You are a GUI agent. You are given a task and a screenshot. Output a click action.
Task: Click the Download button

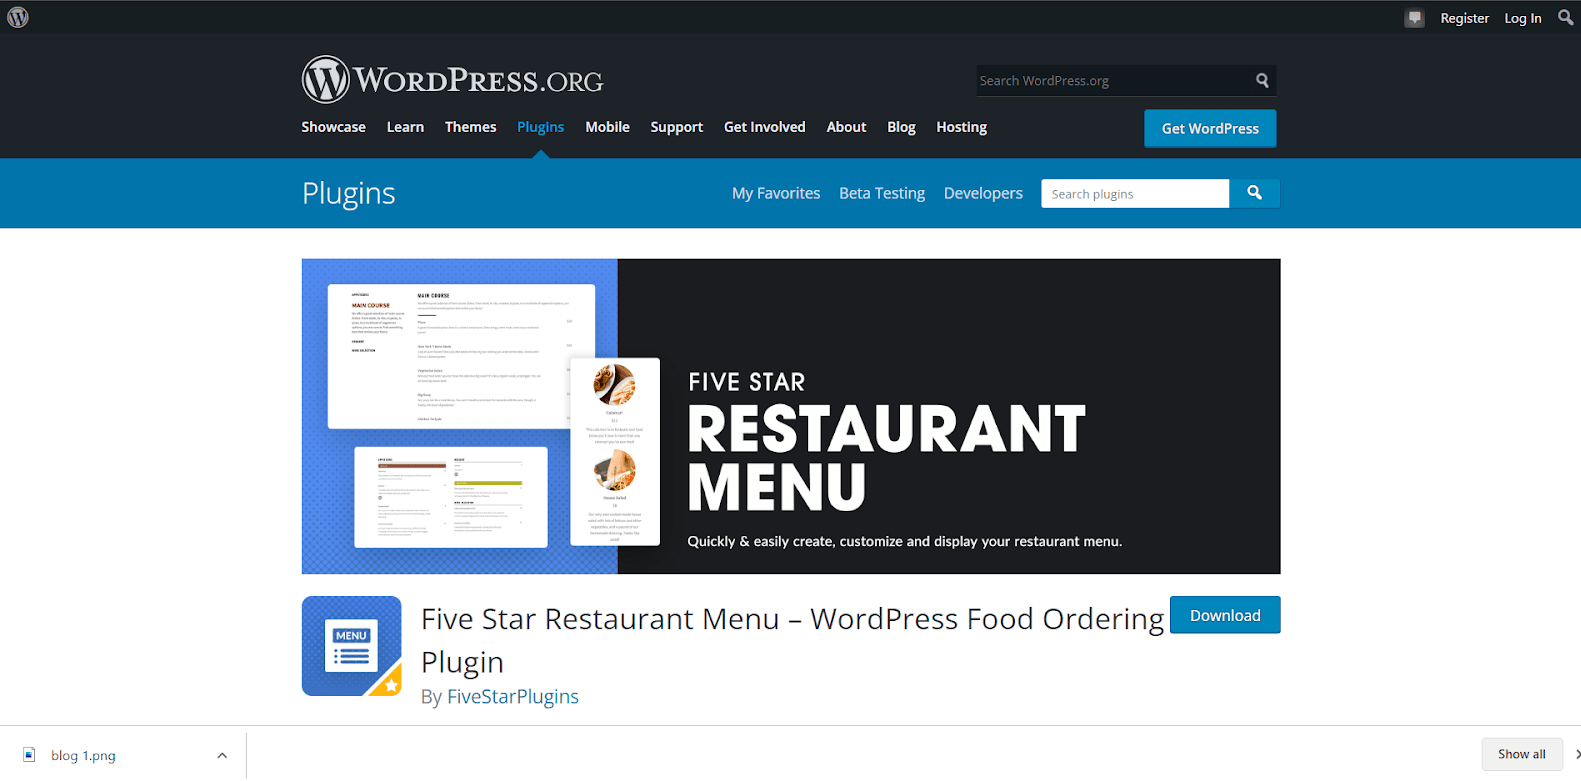[1225, 615]
